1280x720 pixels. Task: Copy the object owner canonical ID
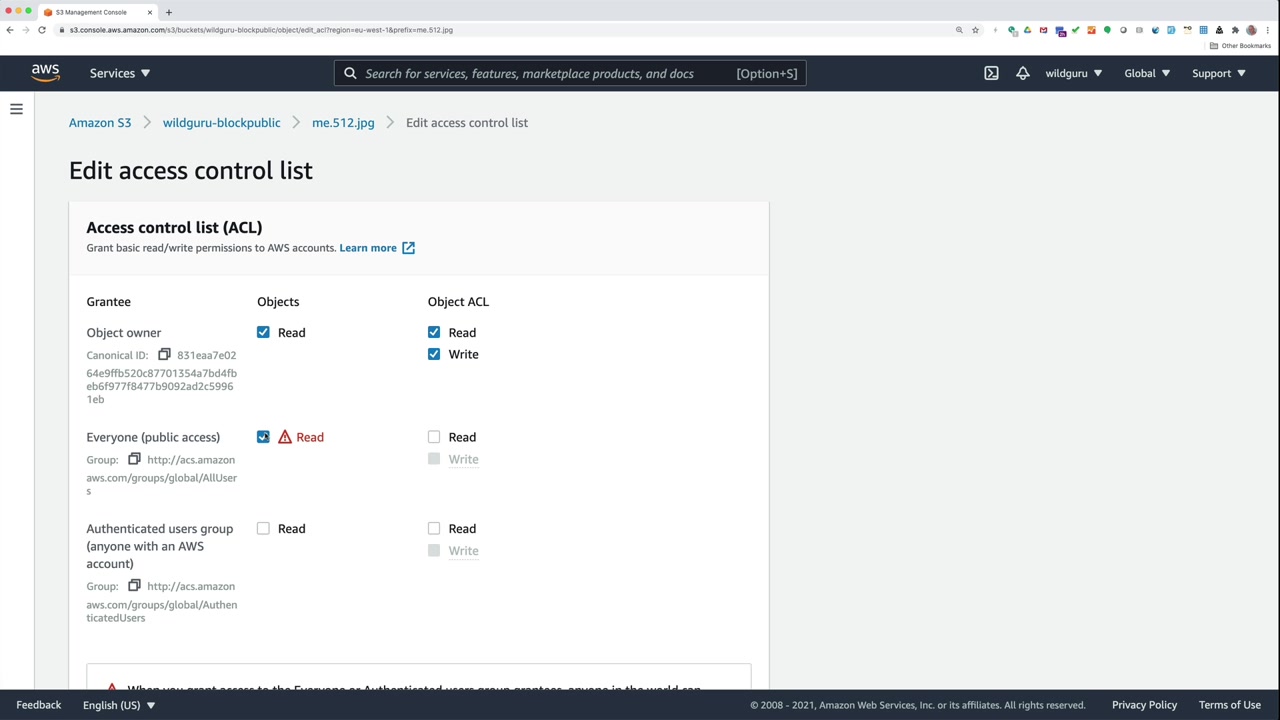pos(164,355)
